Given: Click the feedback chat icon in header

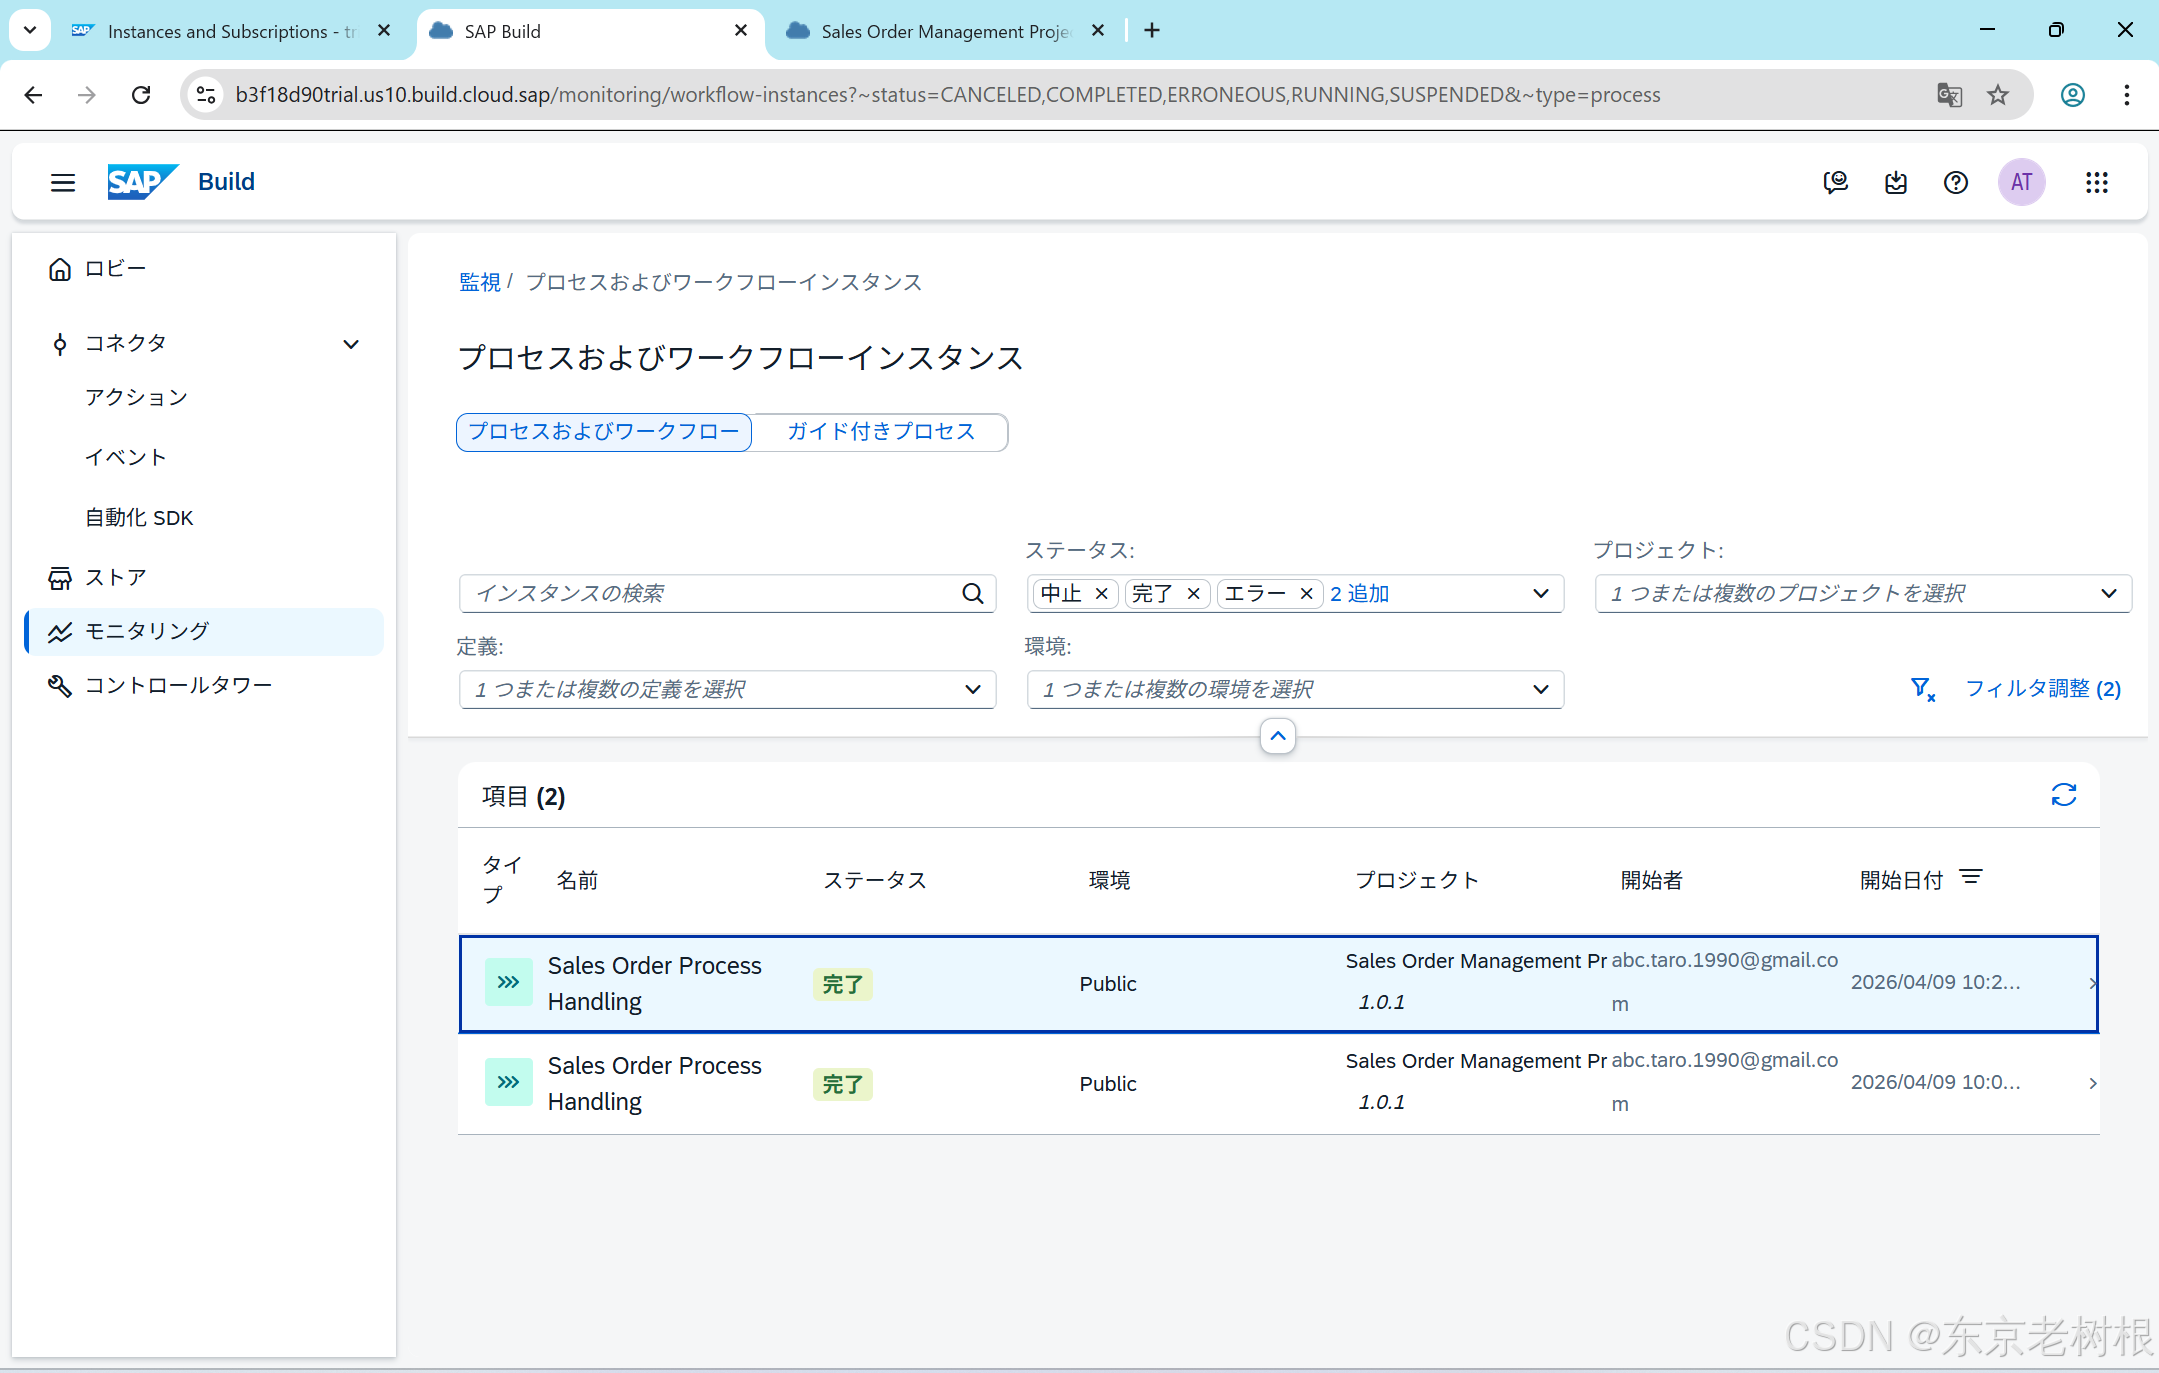Looking at the screenshot, I should [1835, 182].
